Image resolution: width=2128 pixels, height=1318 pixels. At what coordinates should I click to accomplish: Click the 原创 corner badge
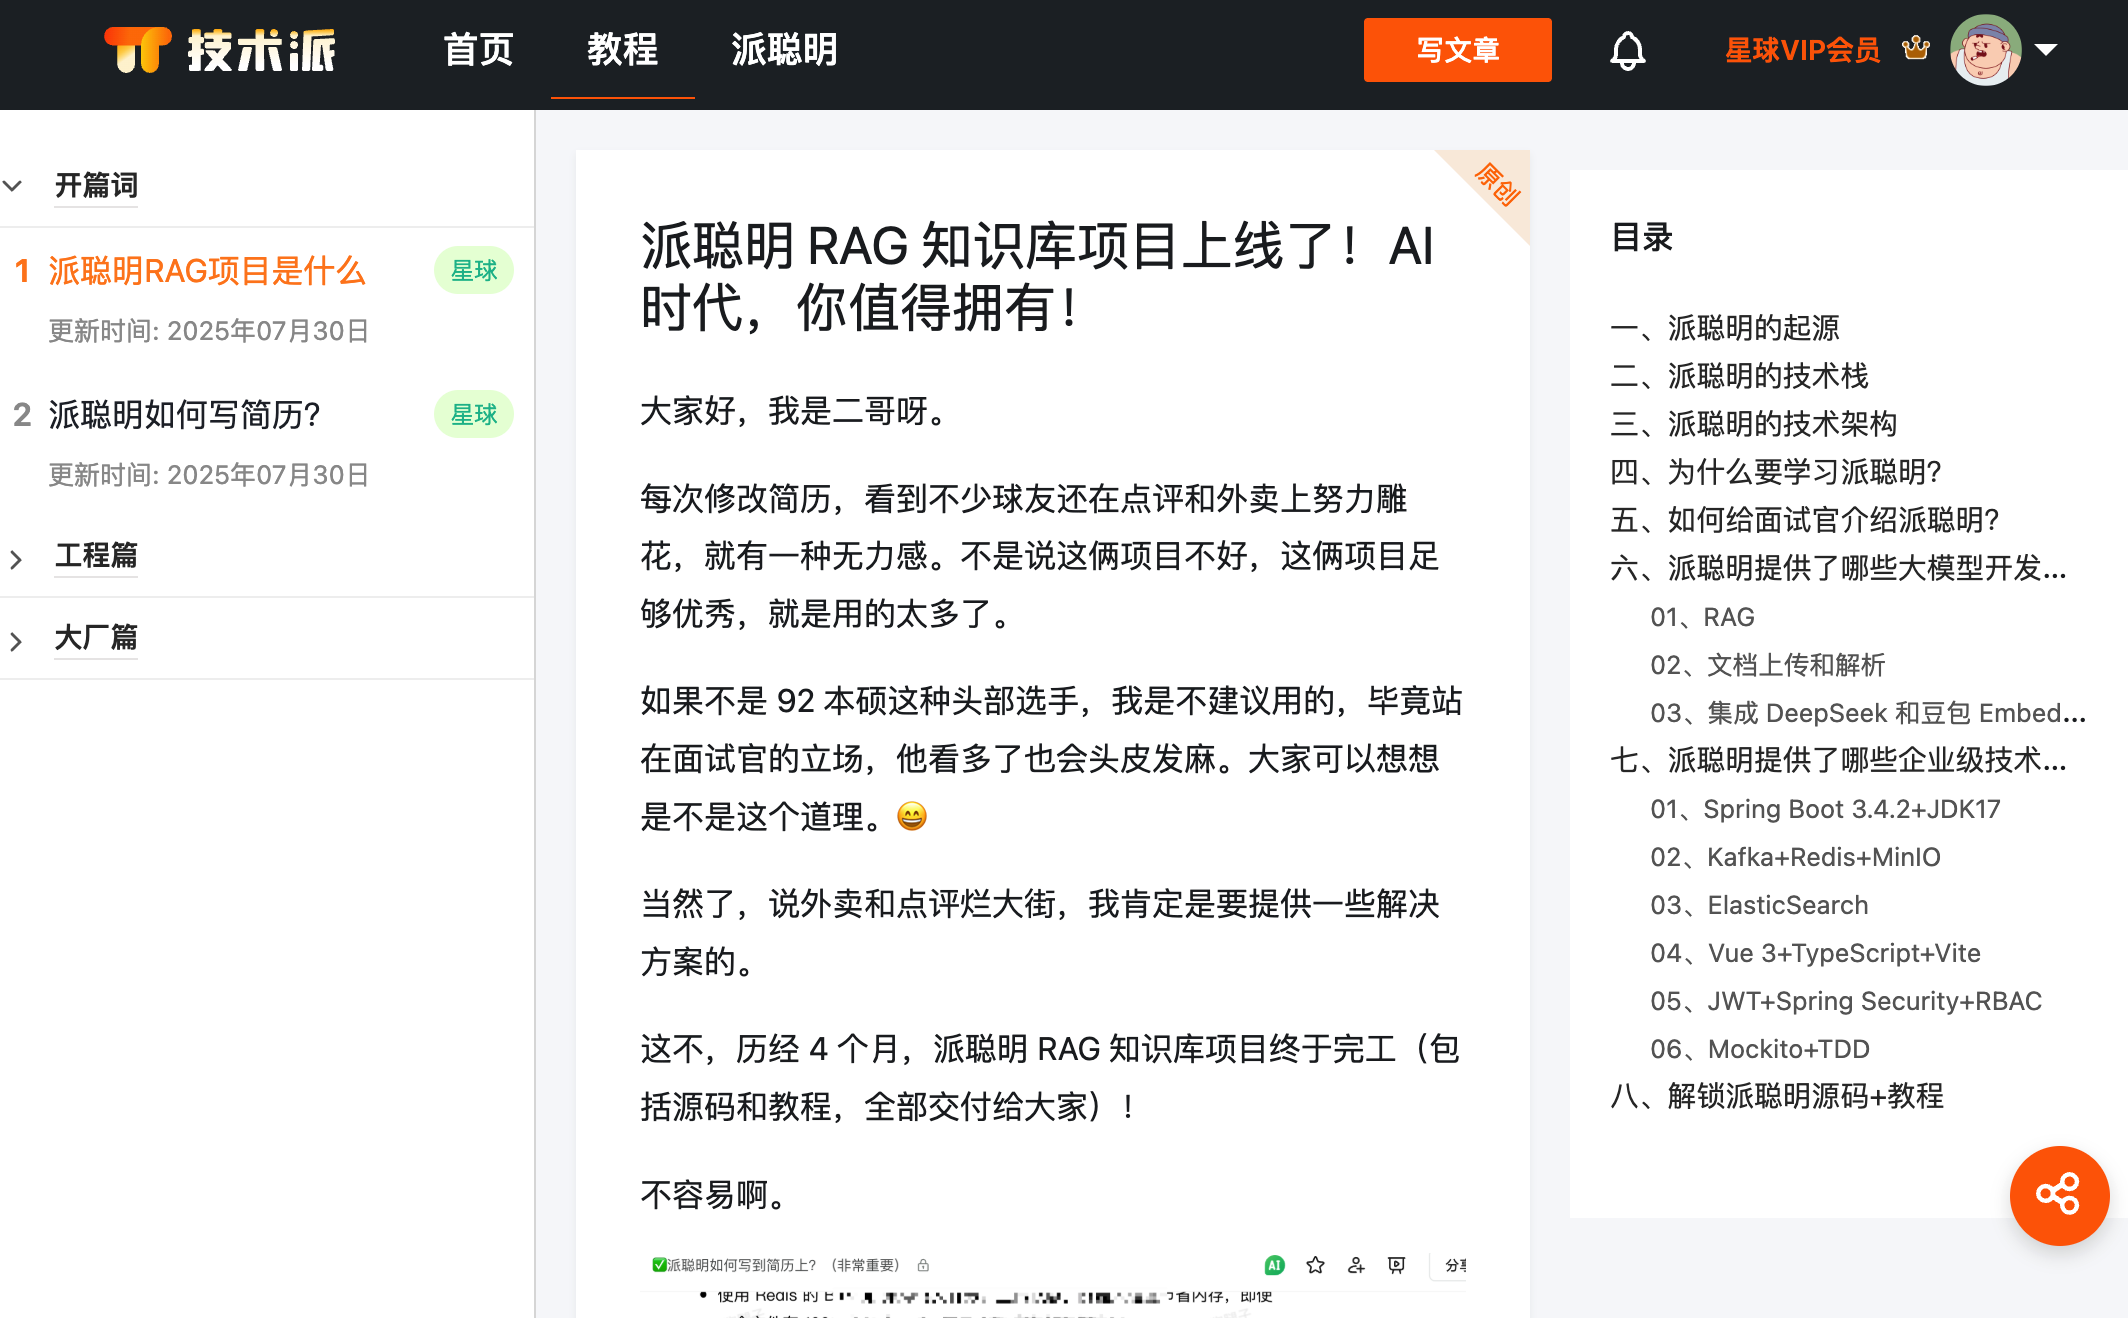point(1496,184)
